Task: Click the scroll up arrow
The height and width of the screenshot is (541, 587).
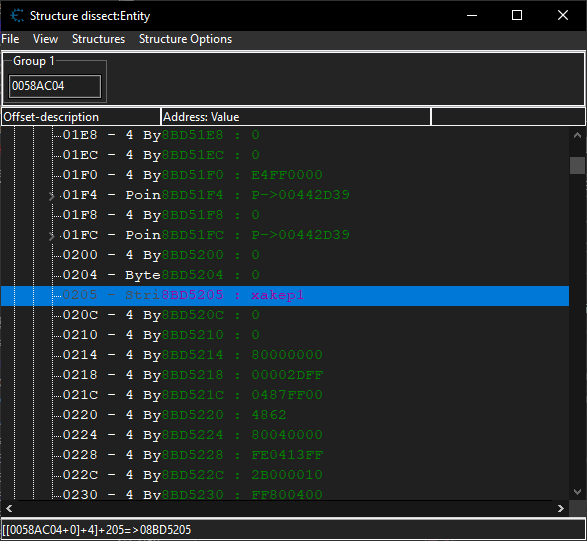Action: pos(577,136)
